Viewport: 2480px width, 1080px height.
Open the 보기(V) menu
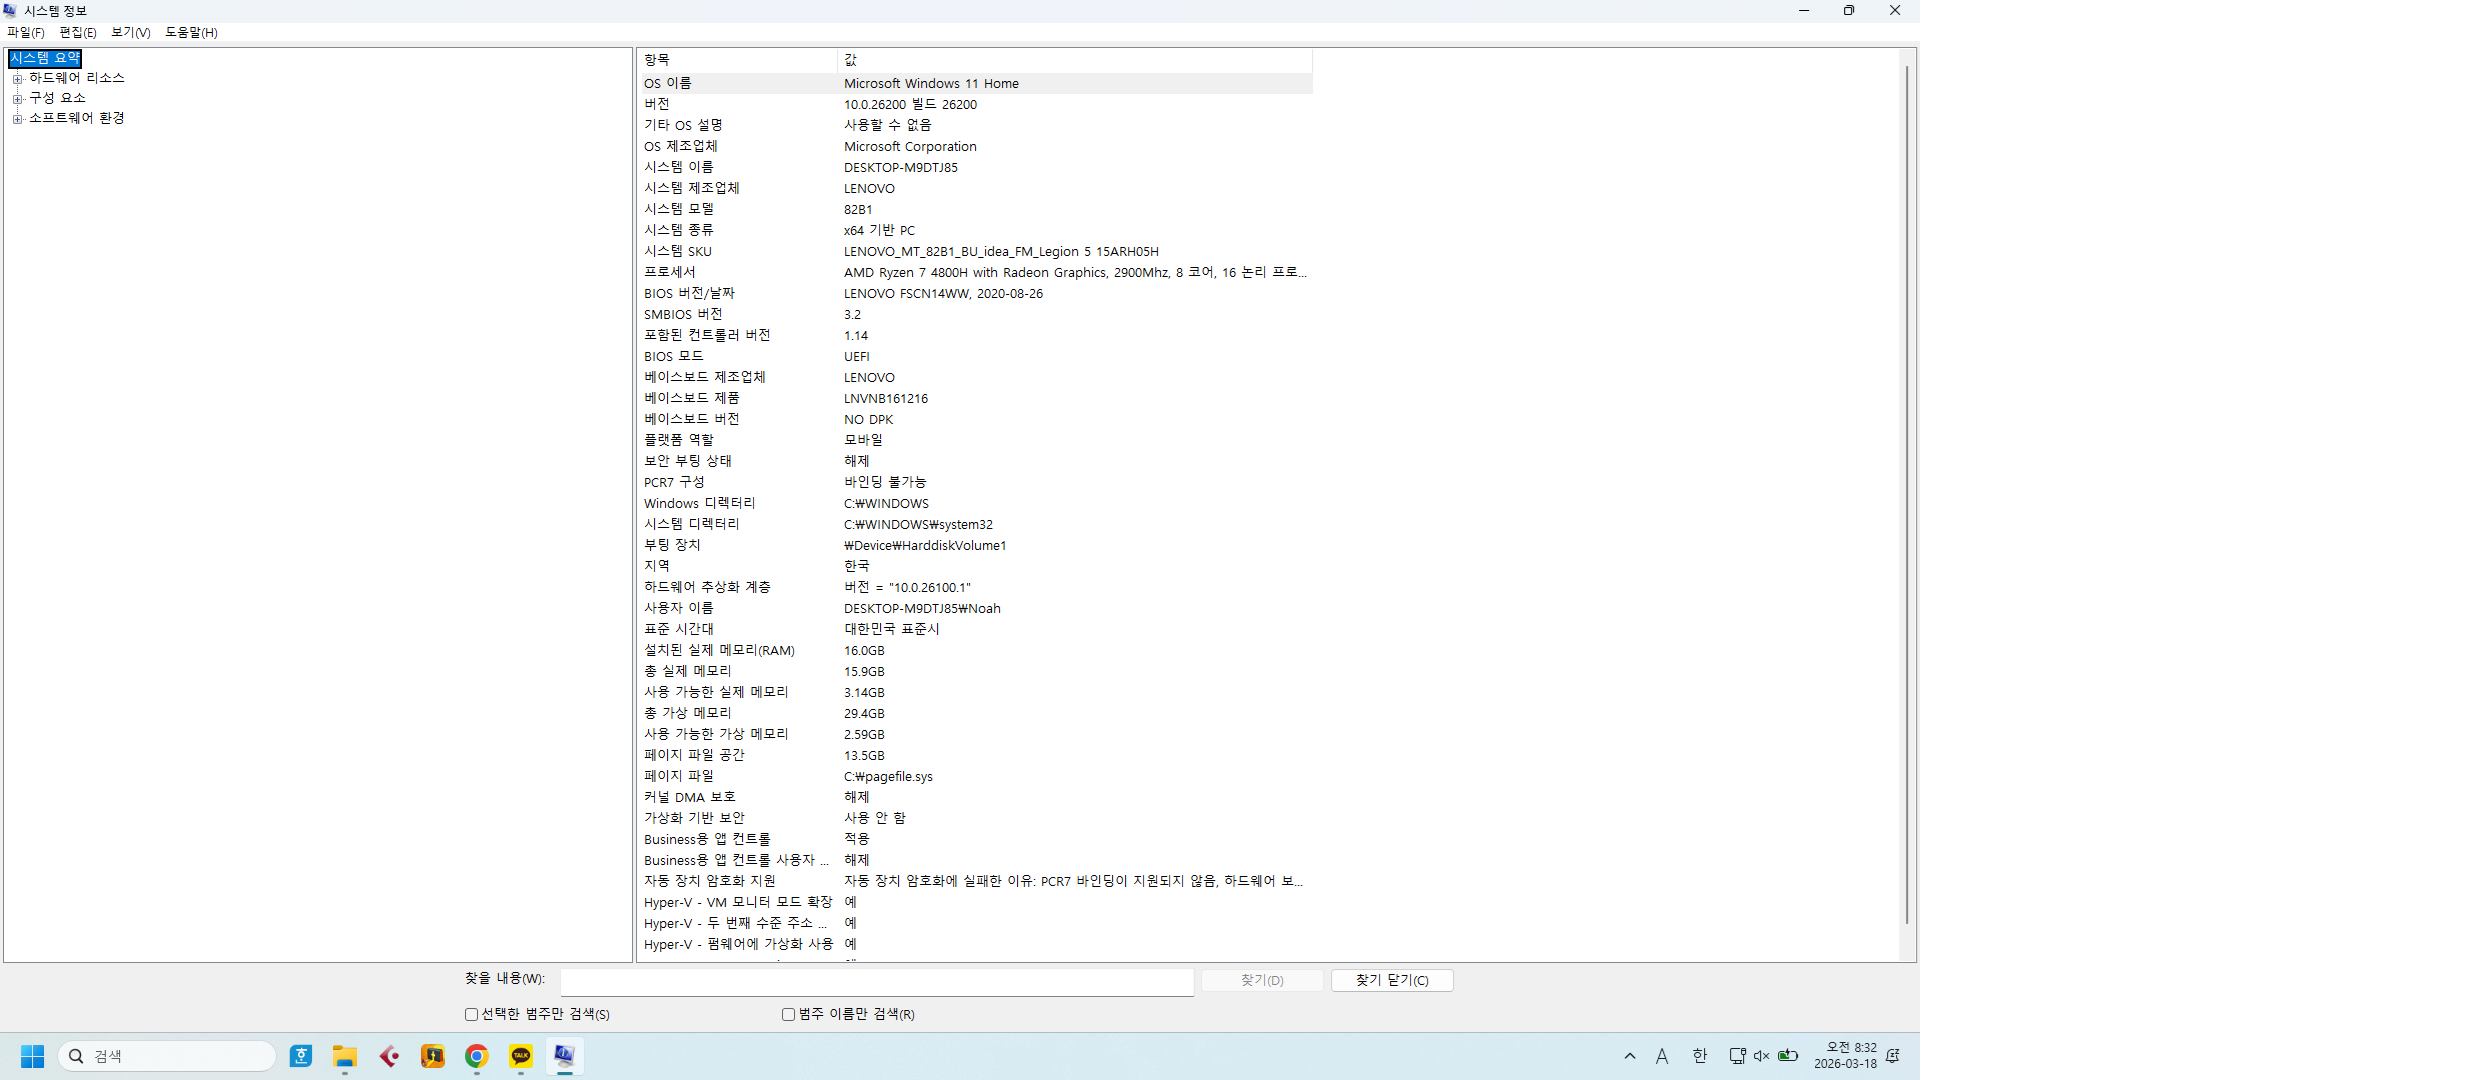click(131, 32)
